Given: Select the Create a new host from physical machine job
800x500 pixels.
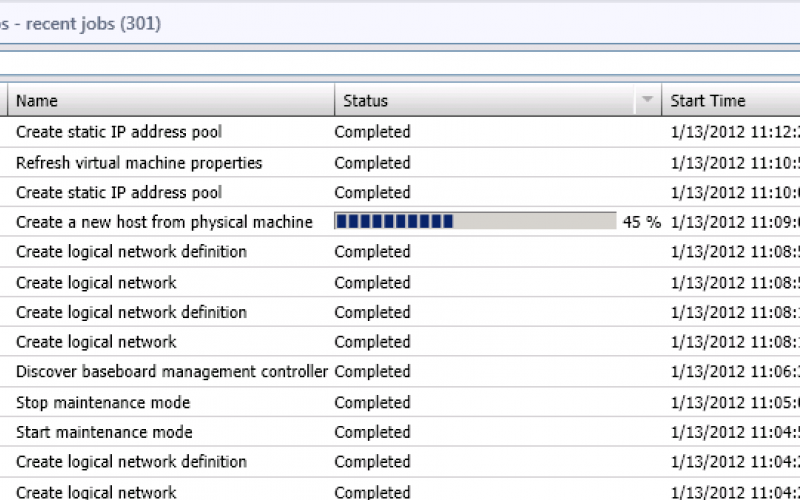Looking at the screenshot, I should pos(164,222).
